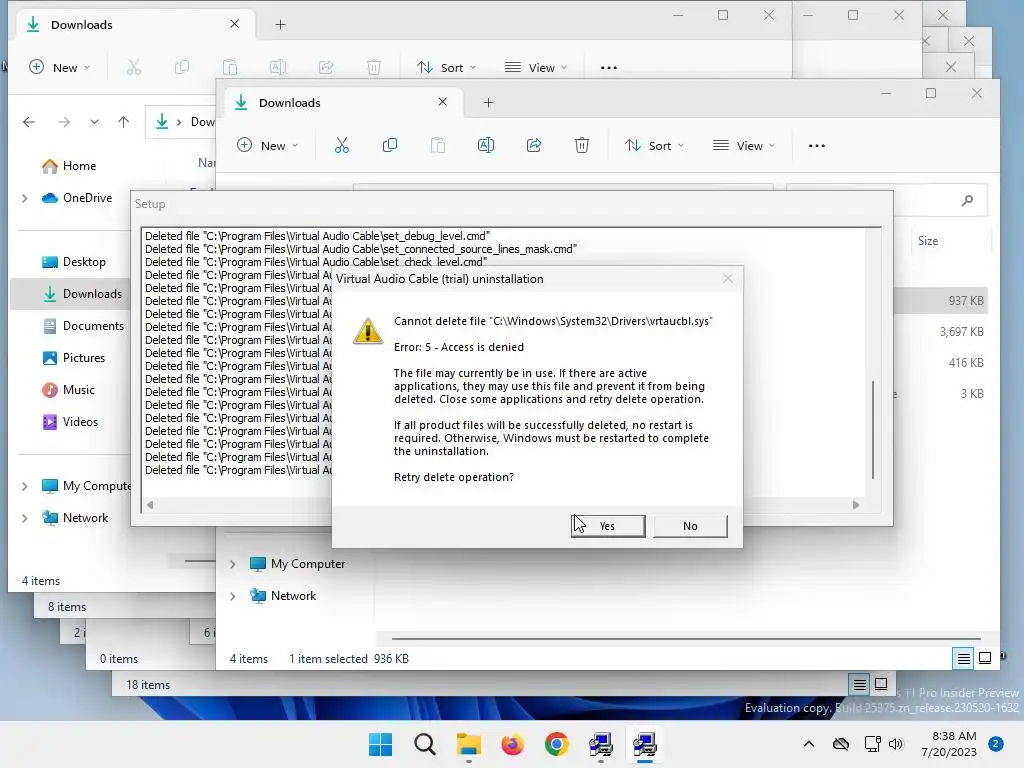Click Yes to retry delete operation
Image resolution: width=1024 pixels, height=768 pixels.
coord(607,526)
